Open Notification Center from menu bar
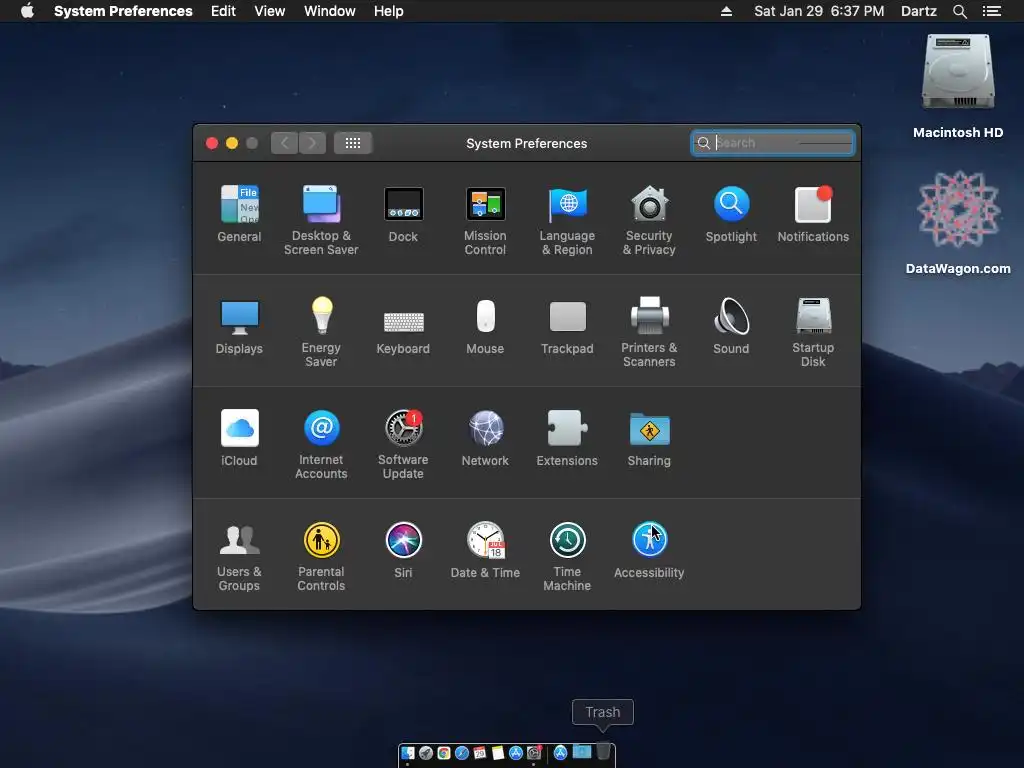The width and height of the screenshot is (1024, 768). (992, 11)
